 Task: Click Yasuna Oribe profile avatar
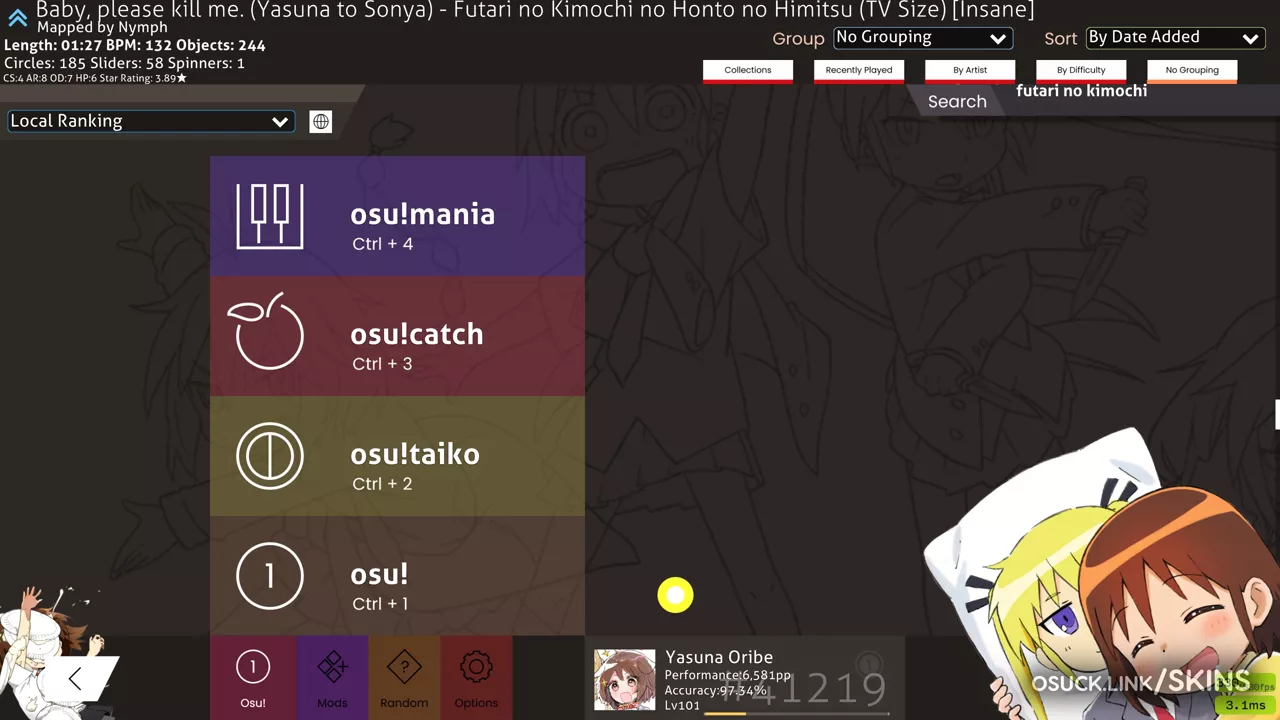click(x=624, y=680)
